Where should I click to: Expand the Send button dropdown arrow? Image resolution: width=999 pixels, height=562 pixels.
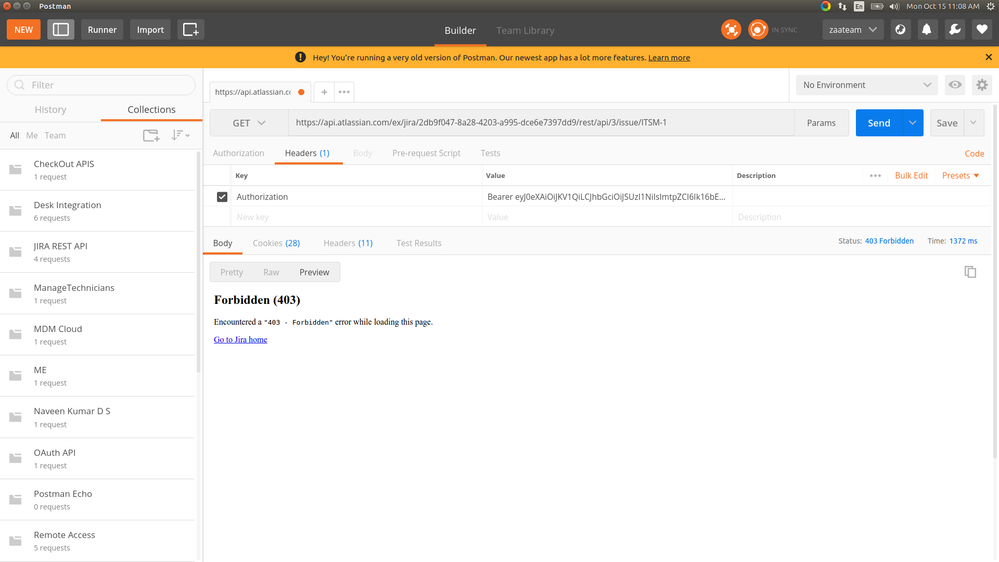tap(912, 123)
